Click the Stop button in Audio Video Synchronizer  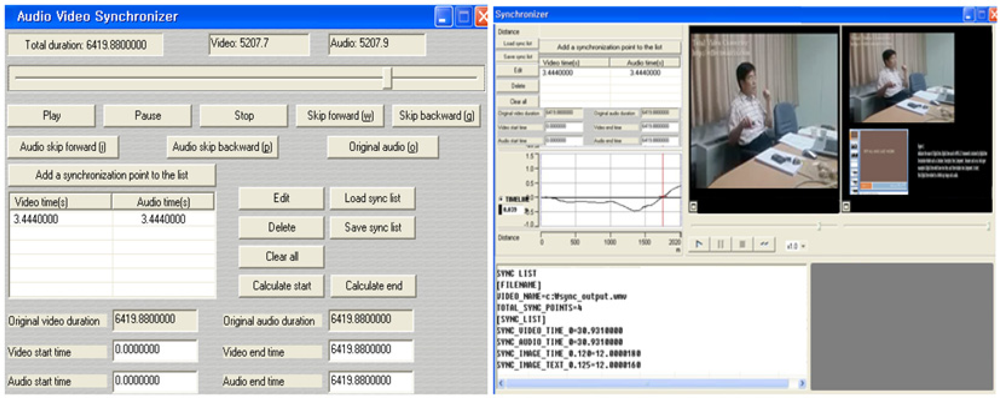(244, 115)
